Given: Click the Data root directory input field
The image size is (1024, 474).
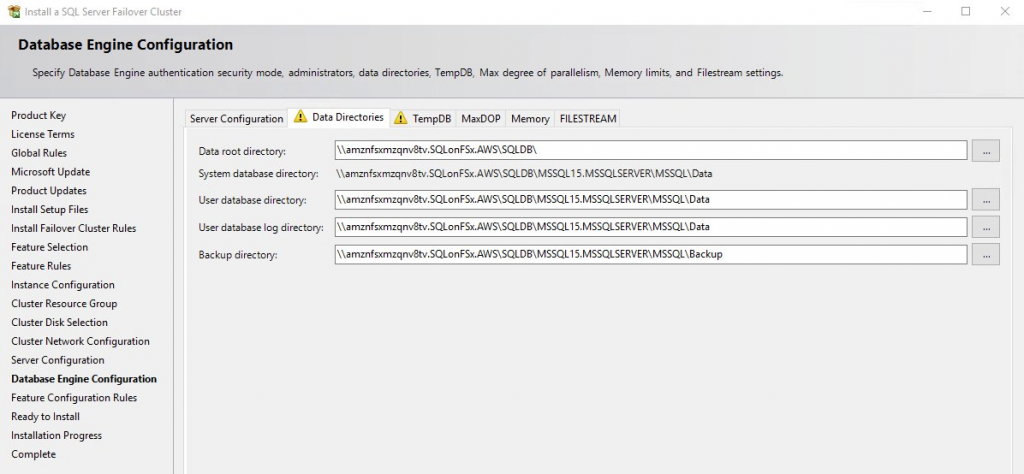Looking at the screenshot, I should [650, 150].
